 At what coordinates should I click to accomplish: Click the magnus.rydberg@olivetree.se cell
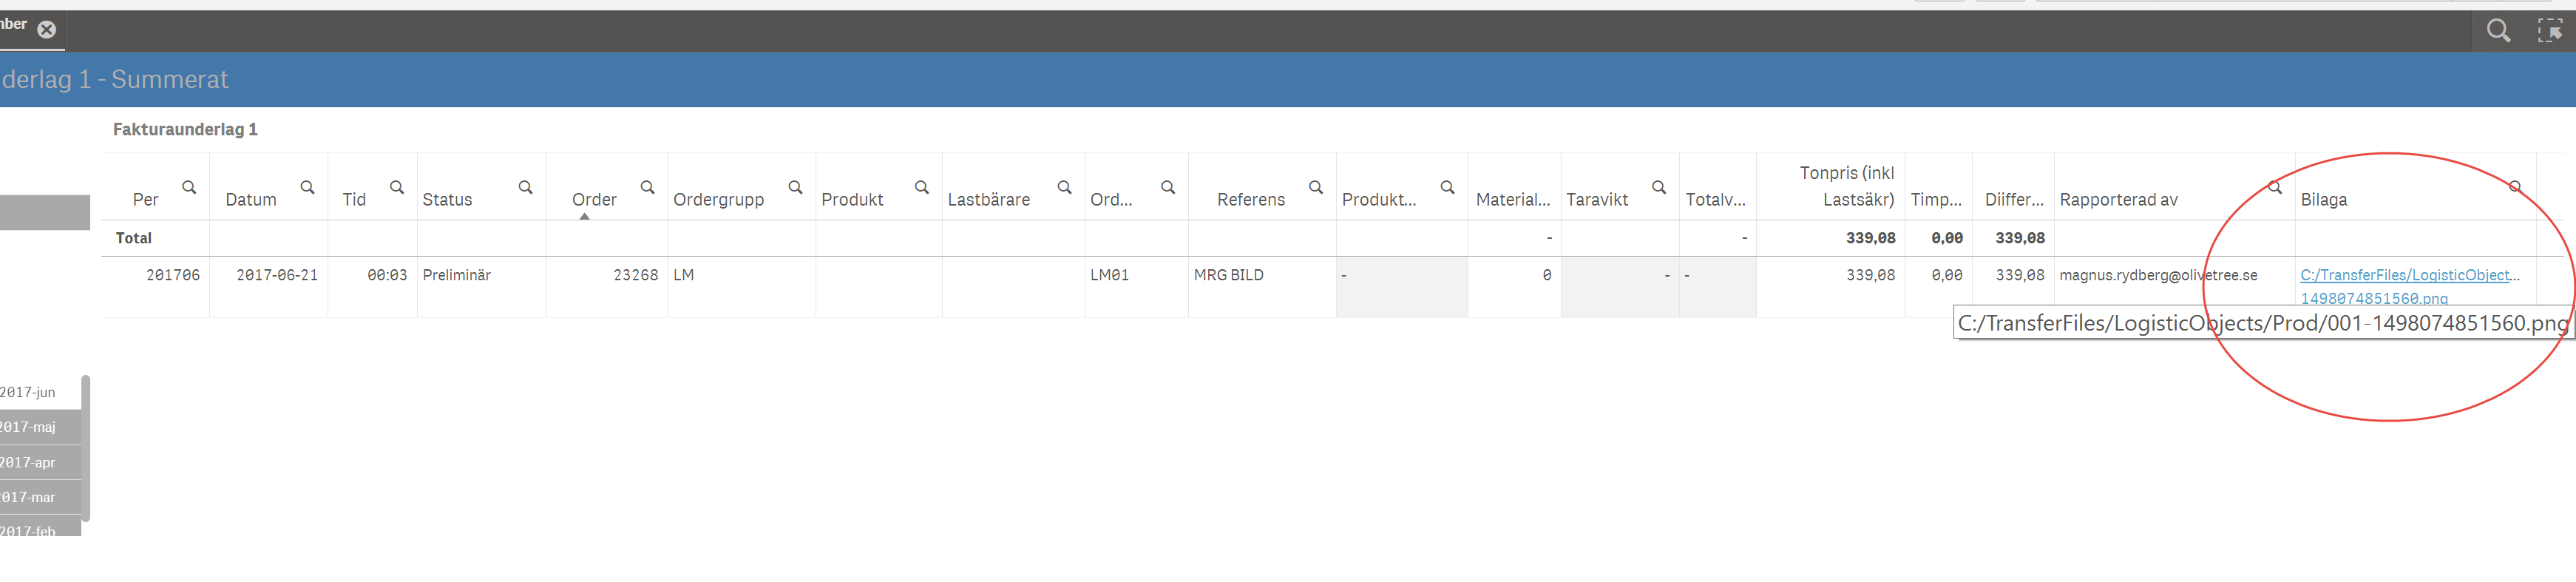2158,275
